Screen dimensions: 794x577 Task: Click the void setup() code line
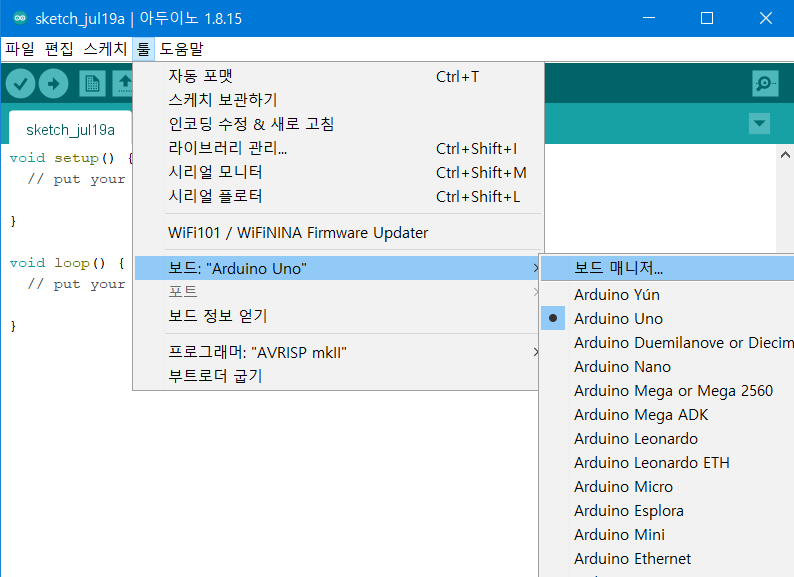tap(71, 158)
